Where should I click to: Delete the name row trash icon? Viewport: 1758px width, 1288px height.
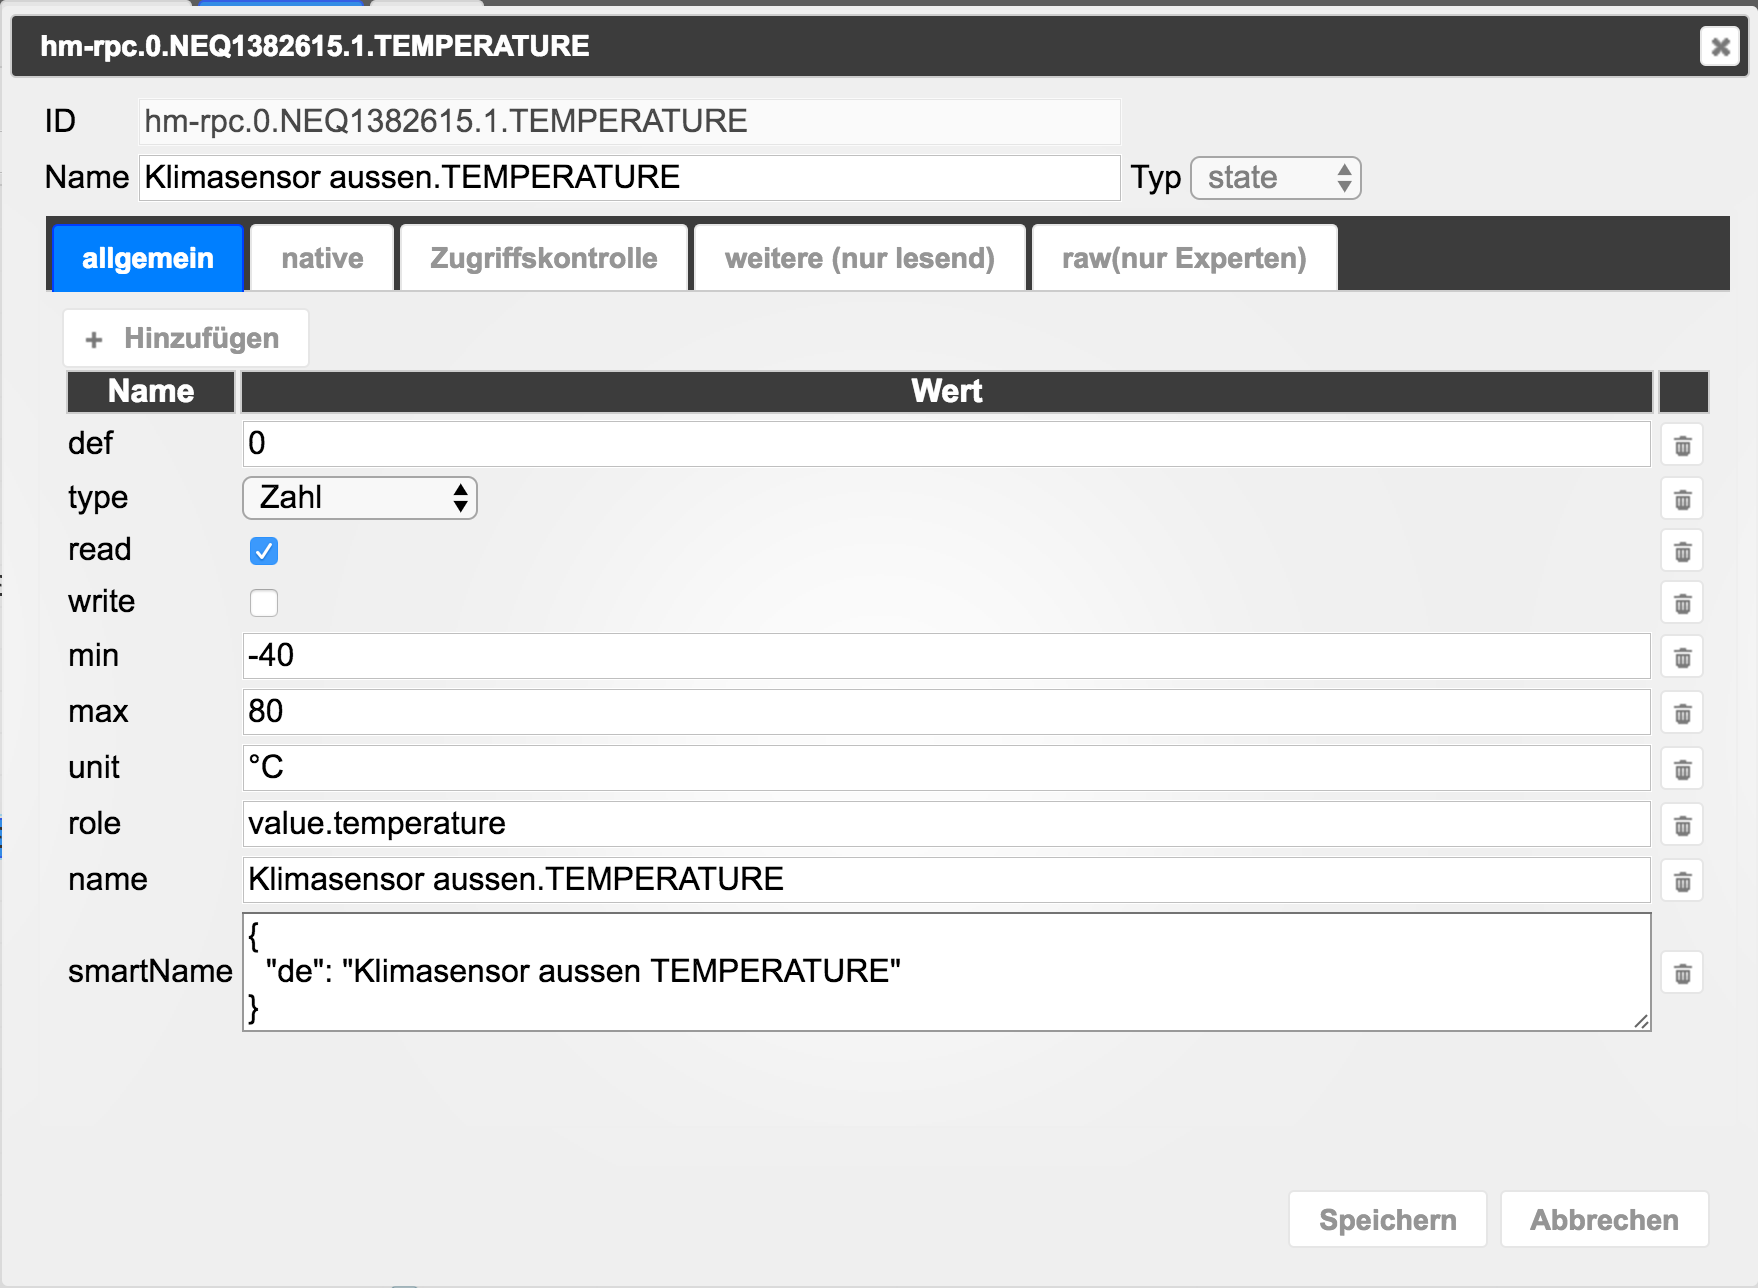[x=1682, y=882]
